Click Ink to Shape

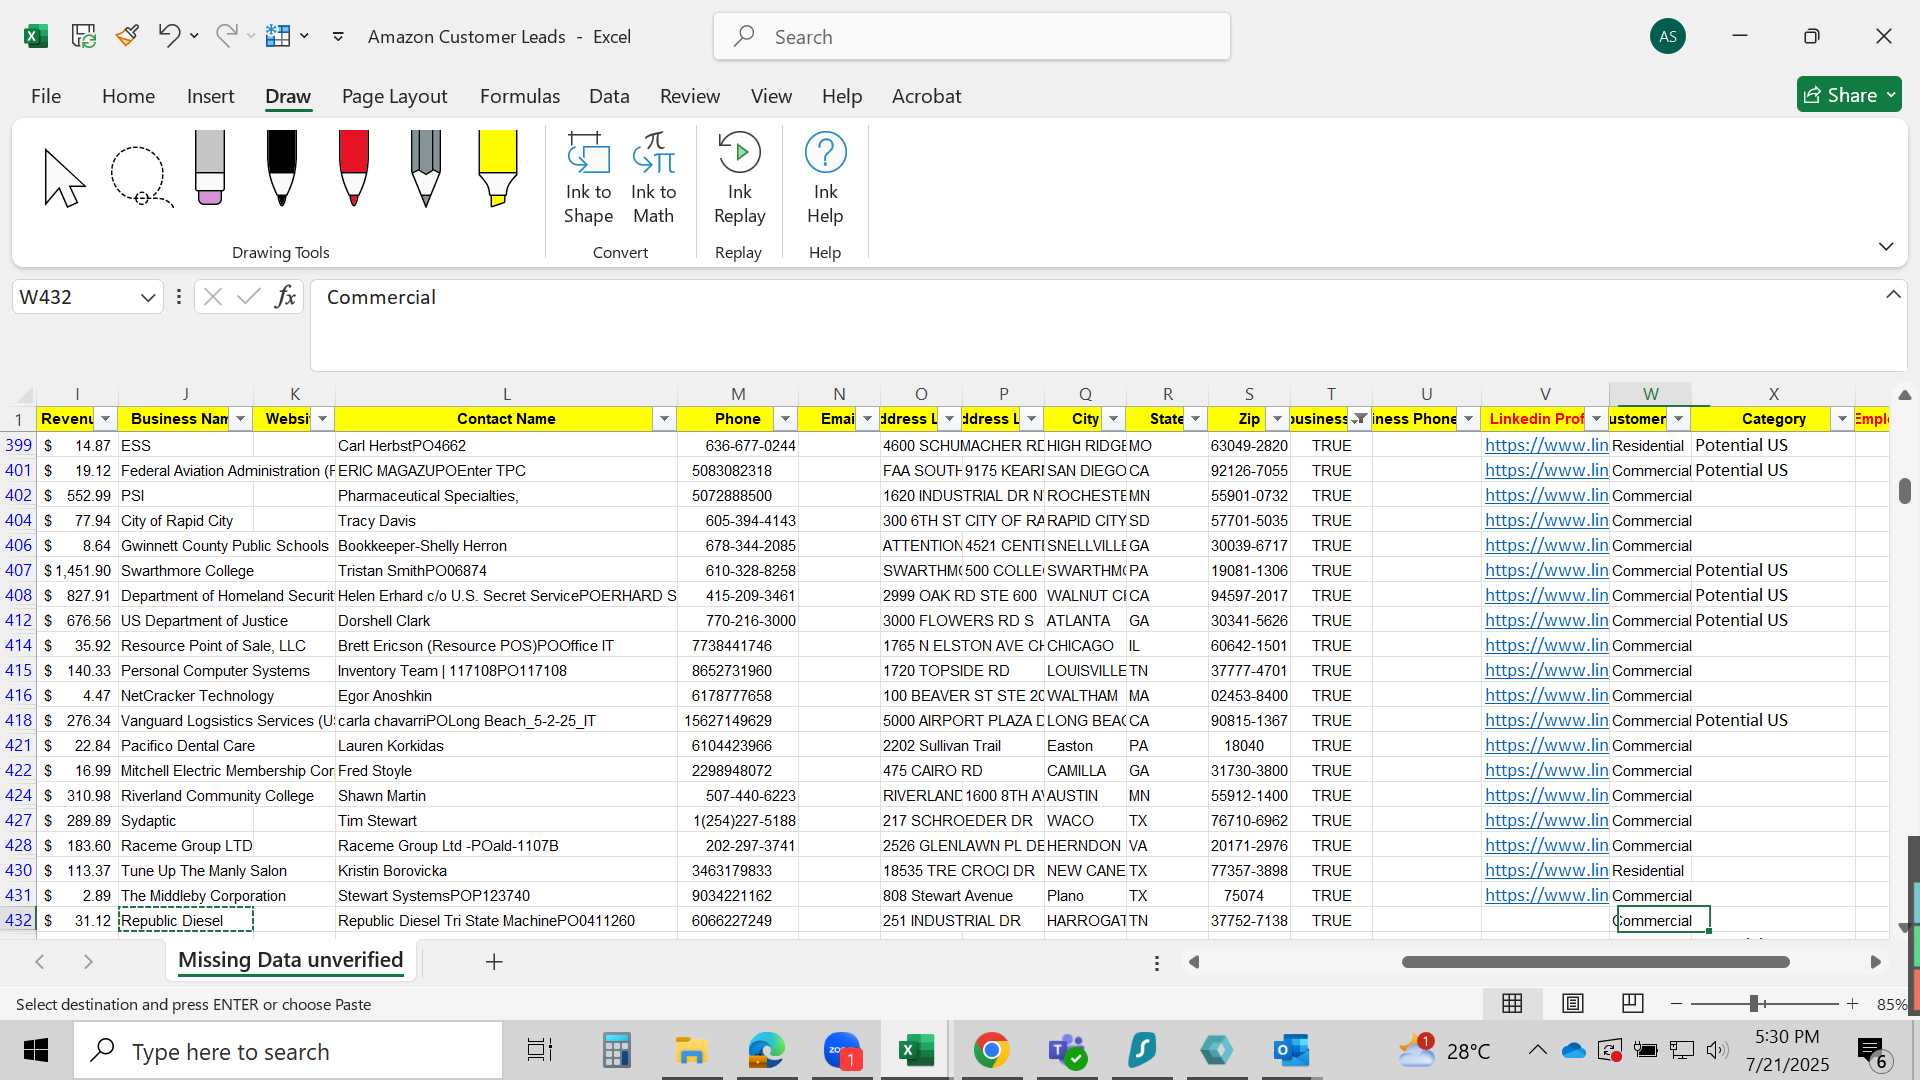588,178
